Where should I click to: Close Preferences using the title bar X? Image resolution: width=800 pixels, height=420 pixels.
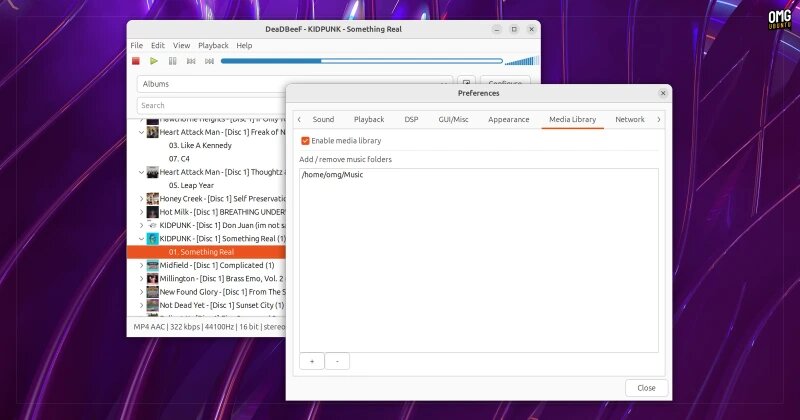(663, 93)
